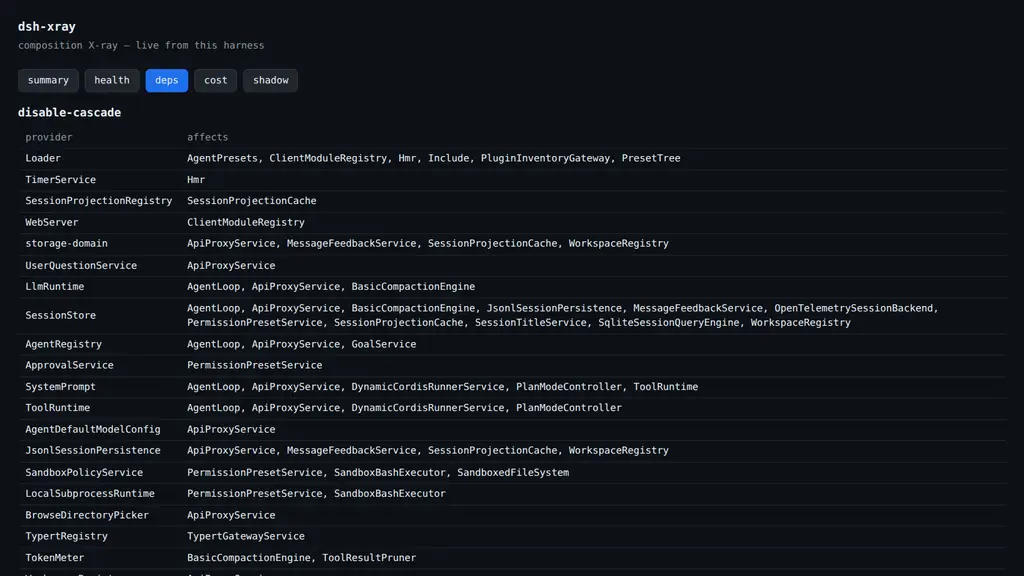The width and height of the screenshot is (1024, 576).
Task: Switch to the health tab
Action: [x=112, y=80]
